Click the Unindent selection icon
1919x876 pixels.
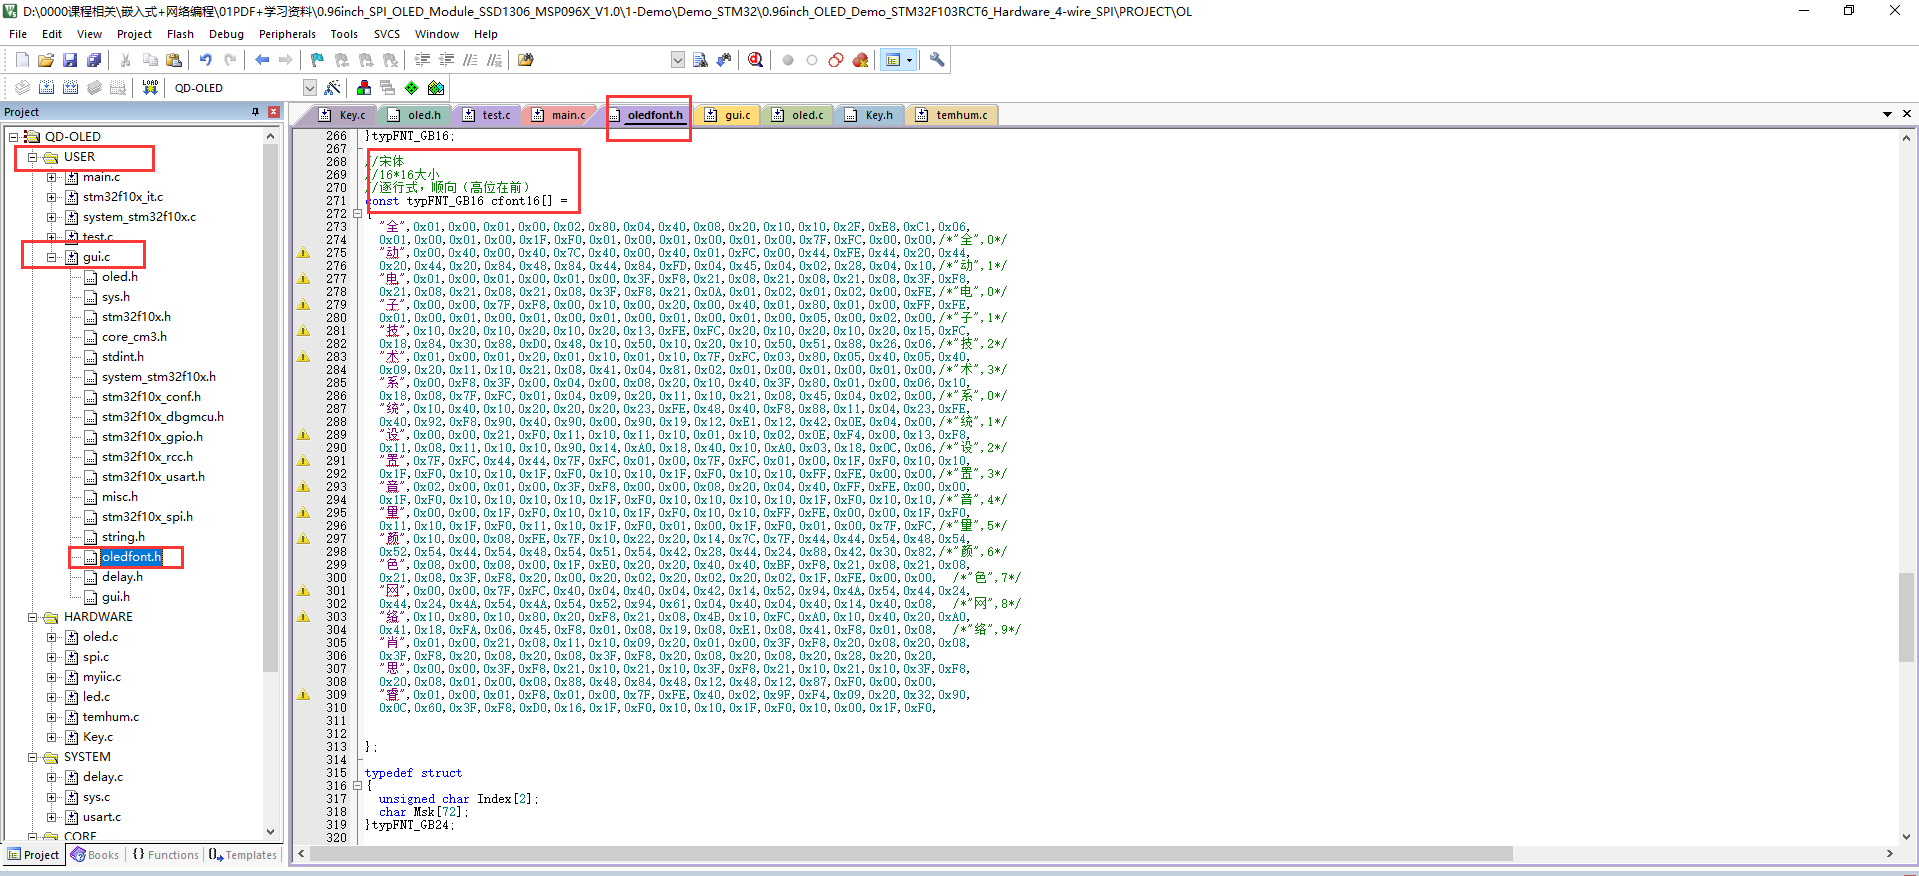point(447,60)
